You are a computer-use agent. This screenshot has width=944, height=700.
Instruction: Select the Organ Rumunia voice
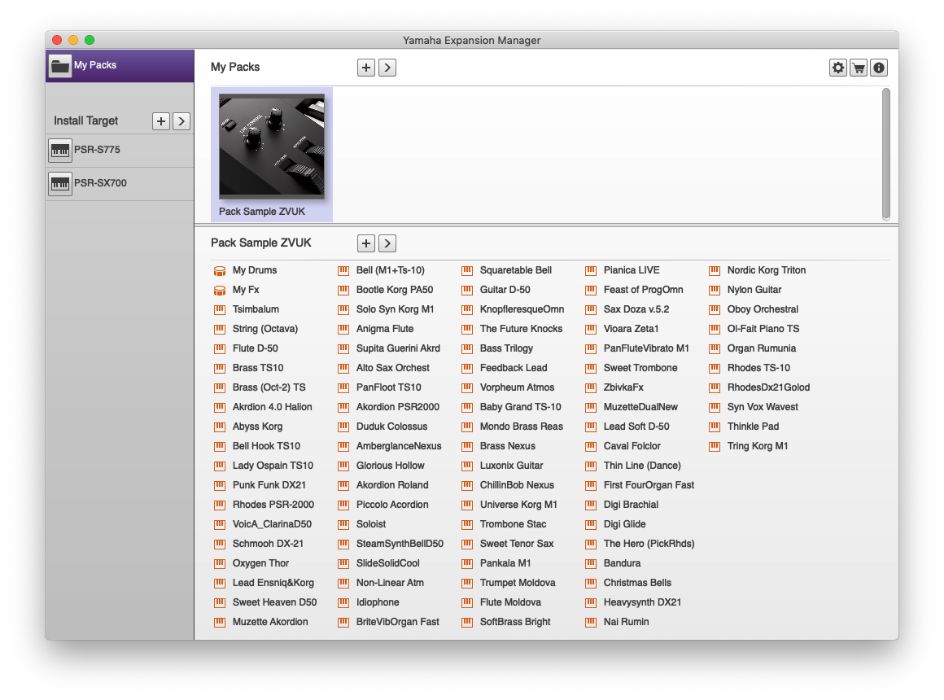(762, 348)
